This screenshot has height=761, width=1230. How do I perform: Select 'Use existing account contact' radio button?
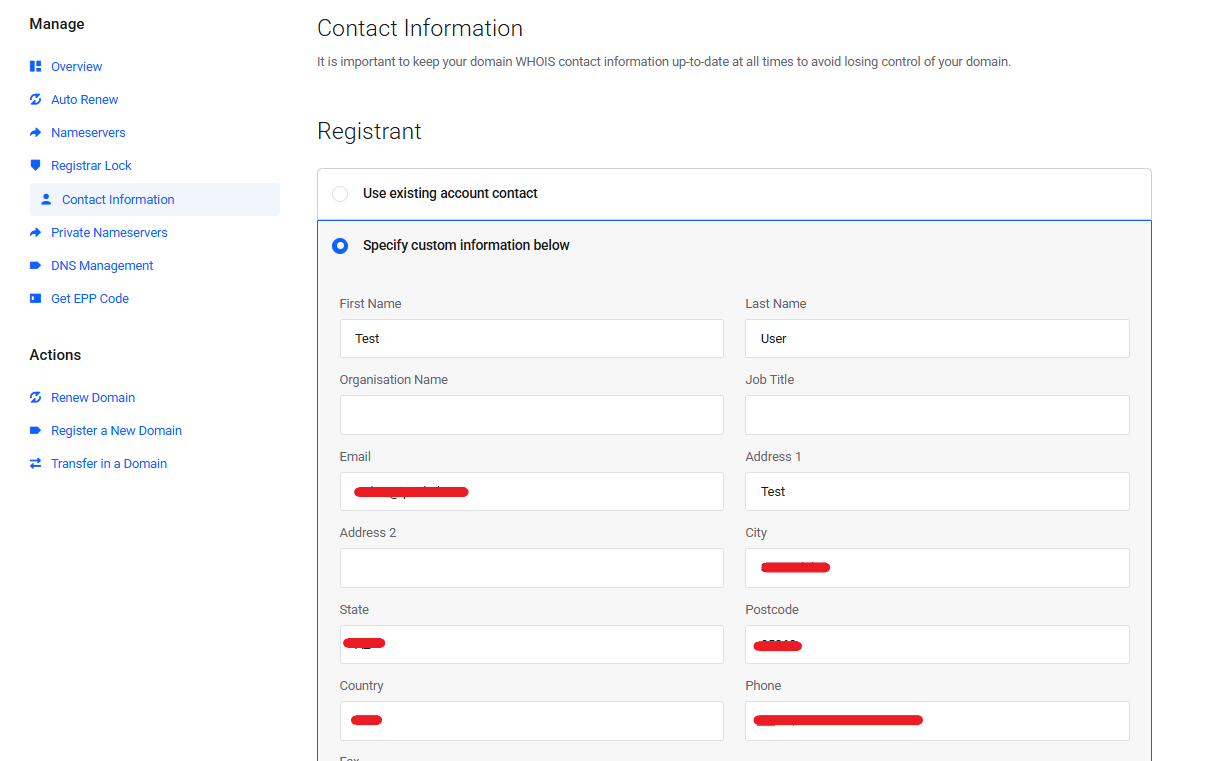[x=340, y=194]
